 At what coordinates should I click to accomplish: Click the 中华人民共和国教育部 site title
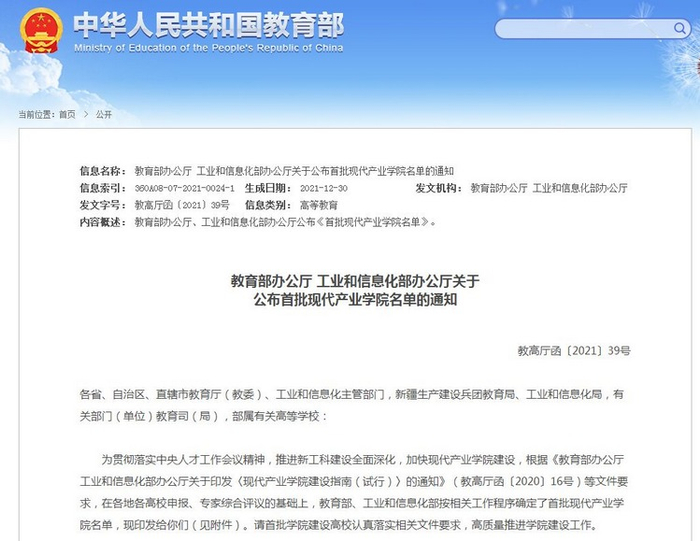(x=208, y=25)
